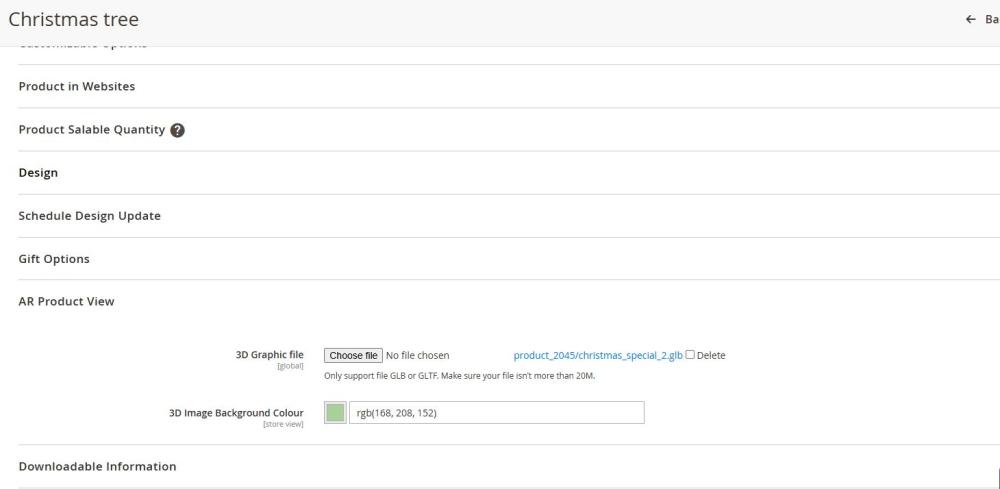Click the GLB or GLTF file size note

460,376
